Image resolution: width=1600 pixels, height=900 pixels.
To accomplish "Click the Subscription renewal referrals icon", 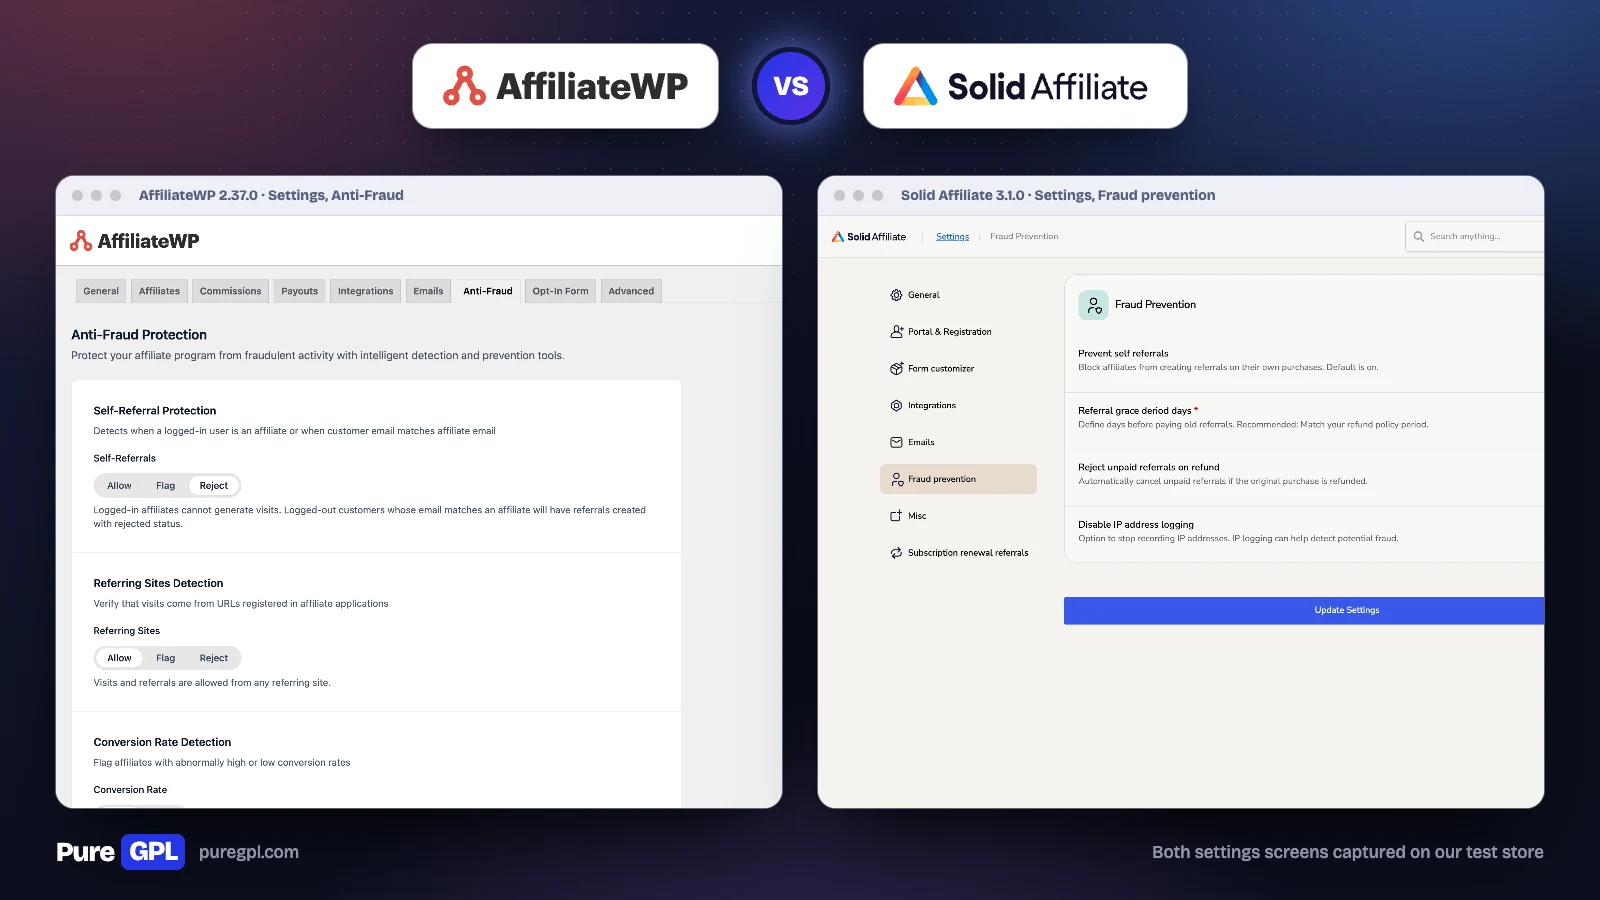I will (x=896, y=553).
